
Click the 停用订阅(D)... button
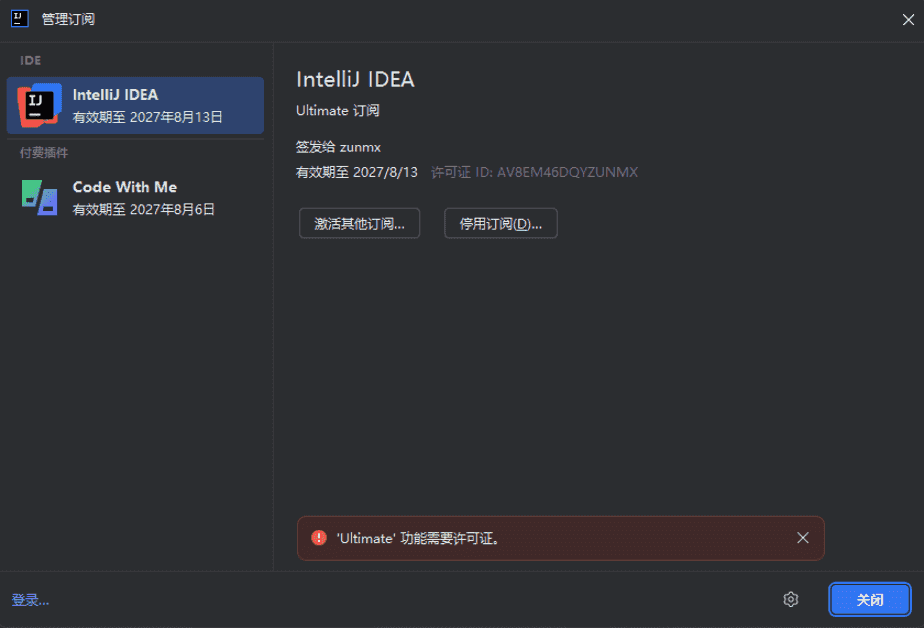501,223
